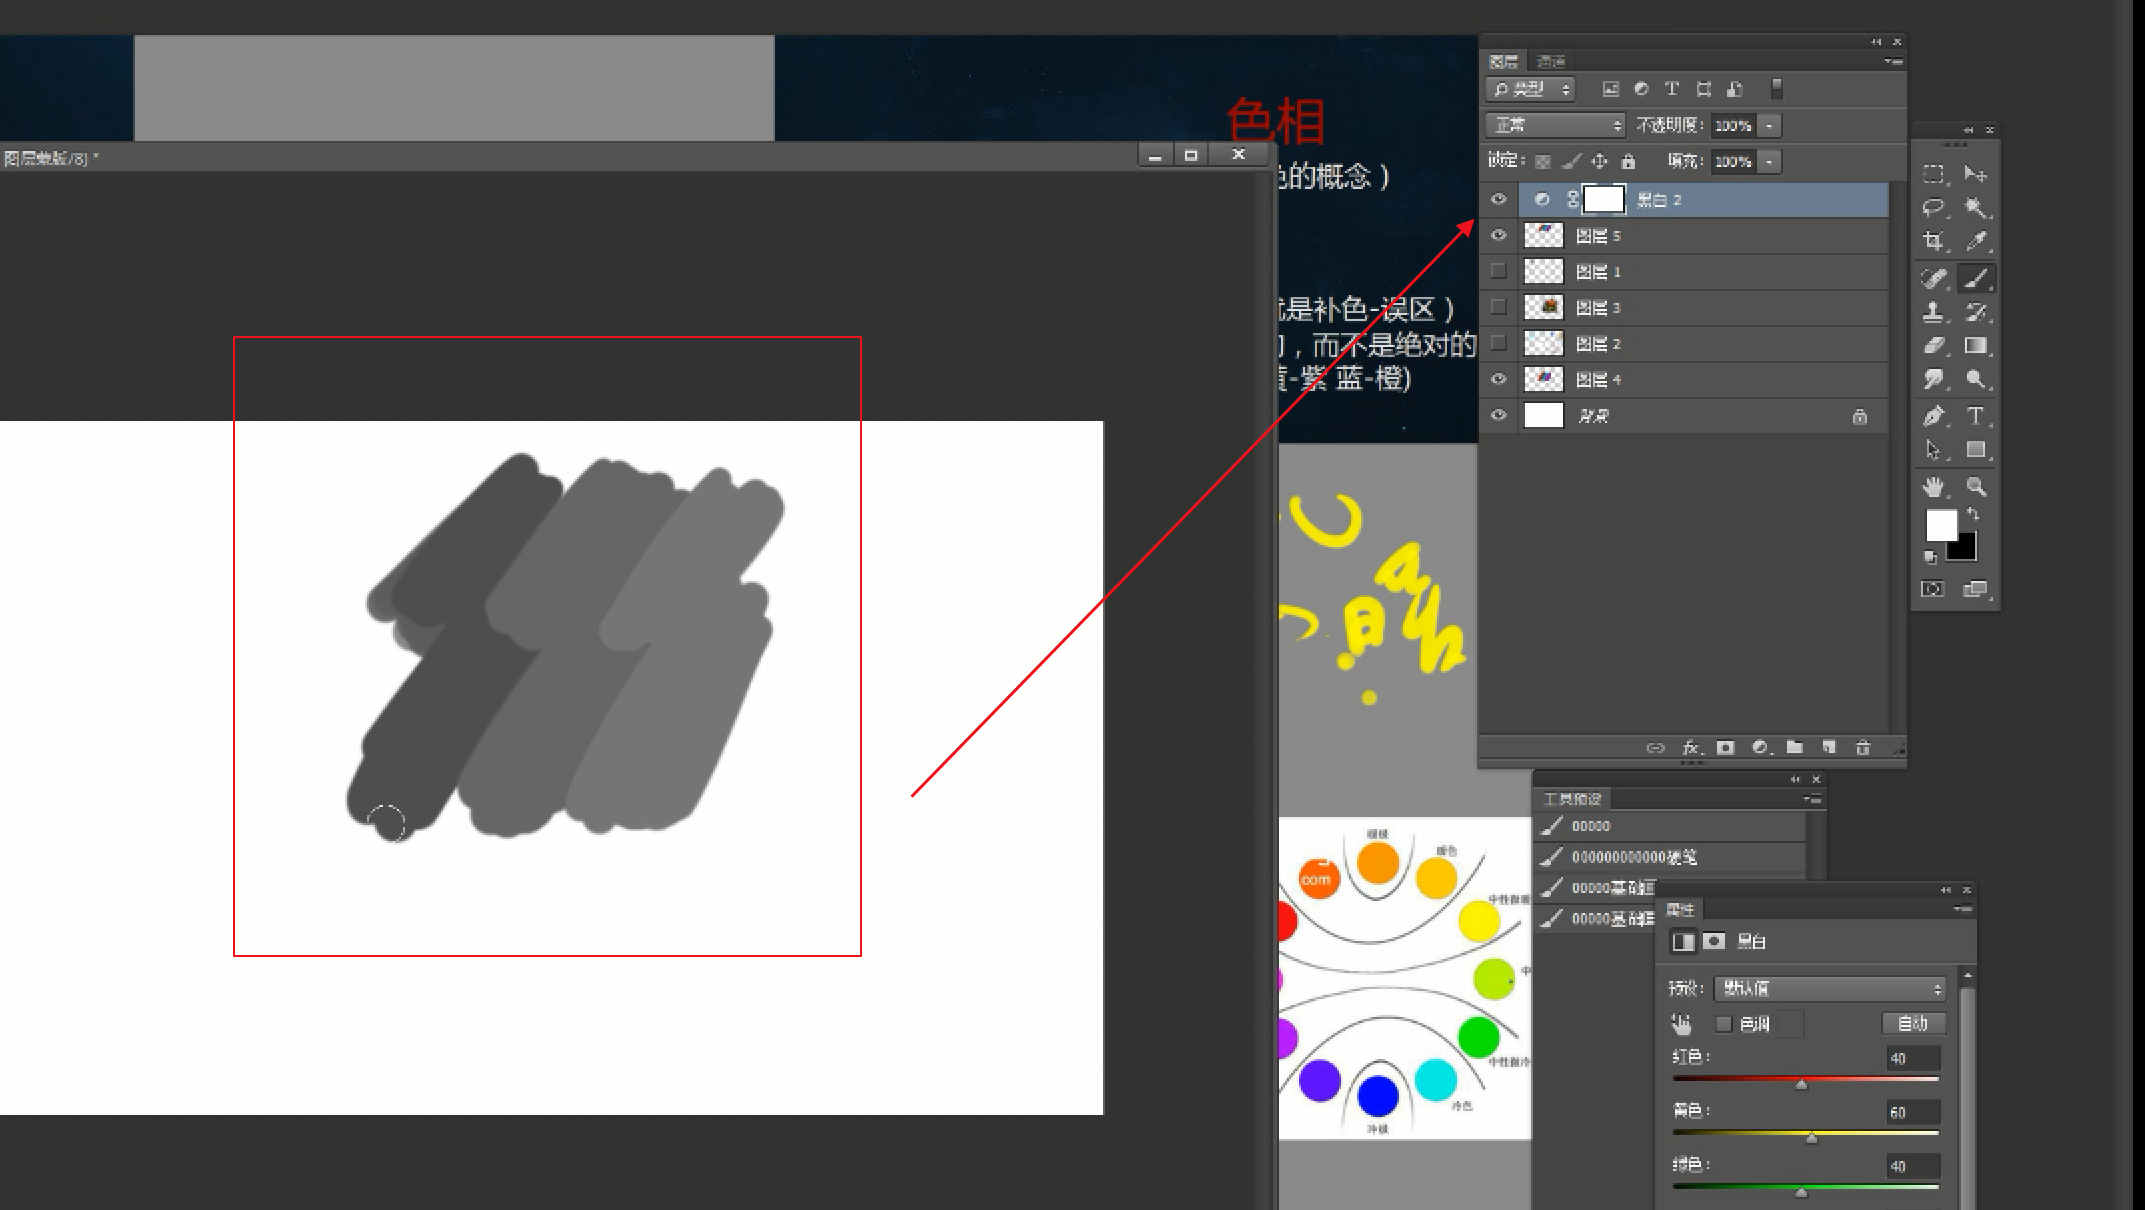
Task: Hide the 图层 5 layer
Action: tap(1498, 236)
